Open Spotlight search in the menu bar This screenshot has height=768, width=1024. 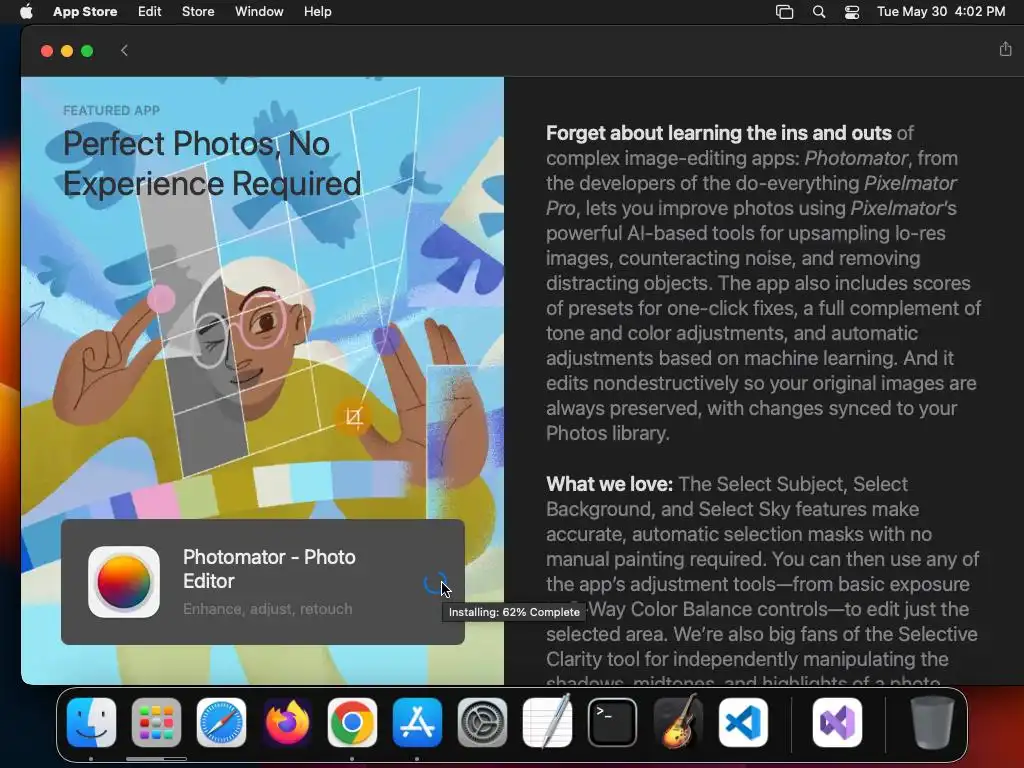pos(818,12)
